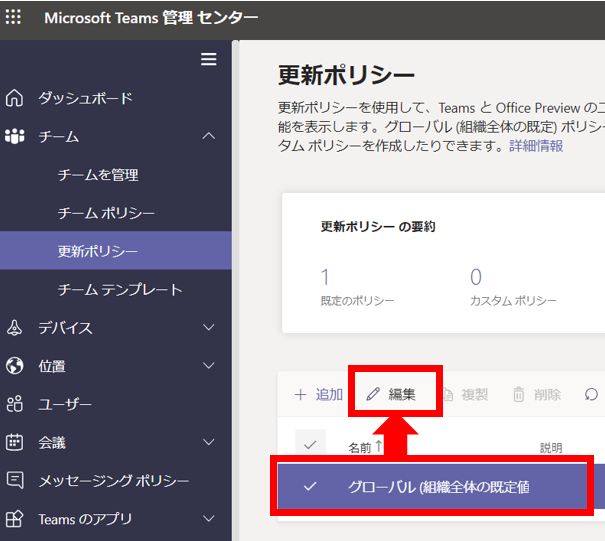Expand the 位置 section chevron
Image resolution: width=605 pixels, height=541 pixels.
[209, 365]
